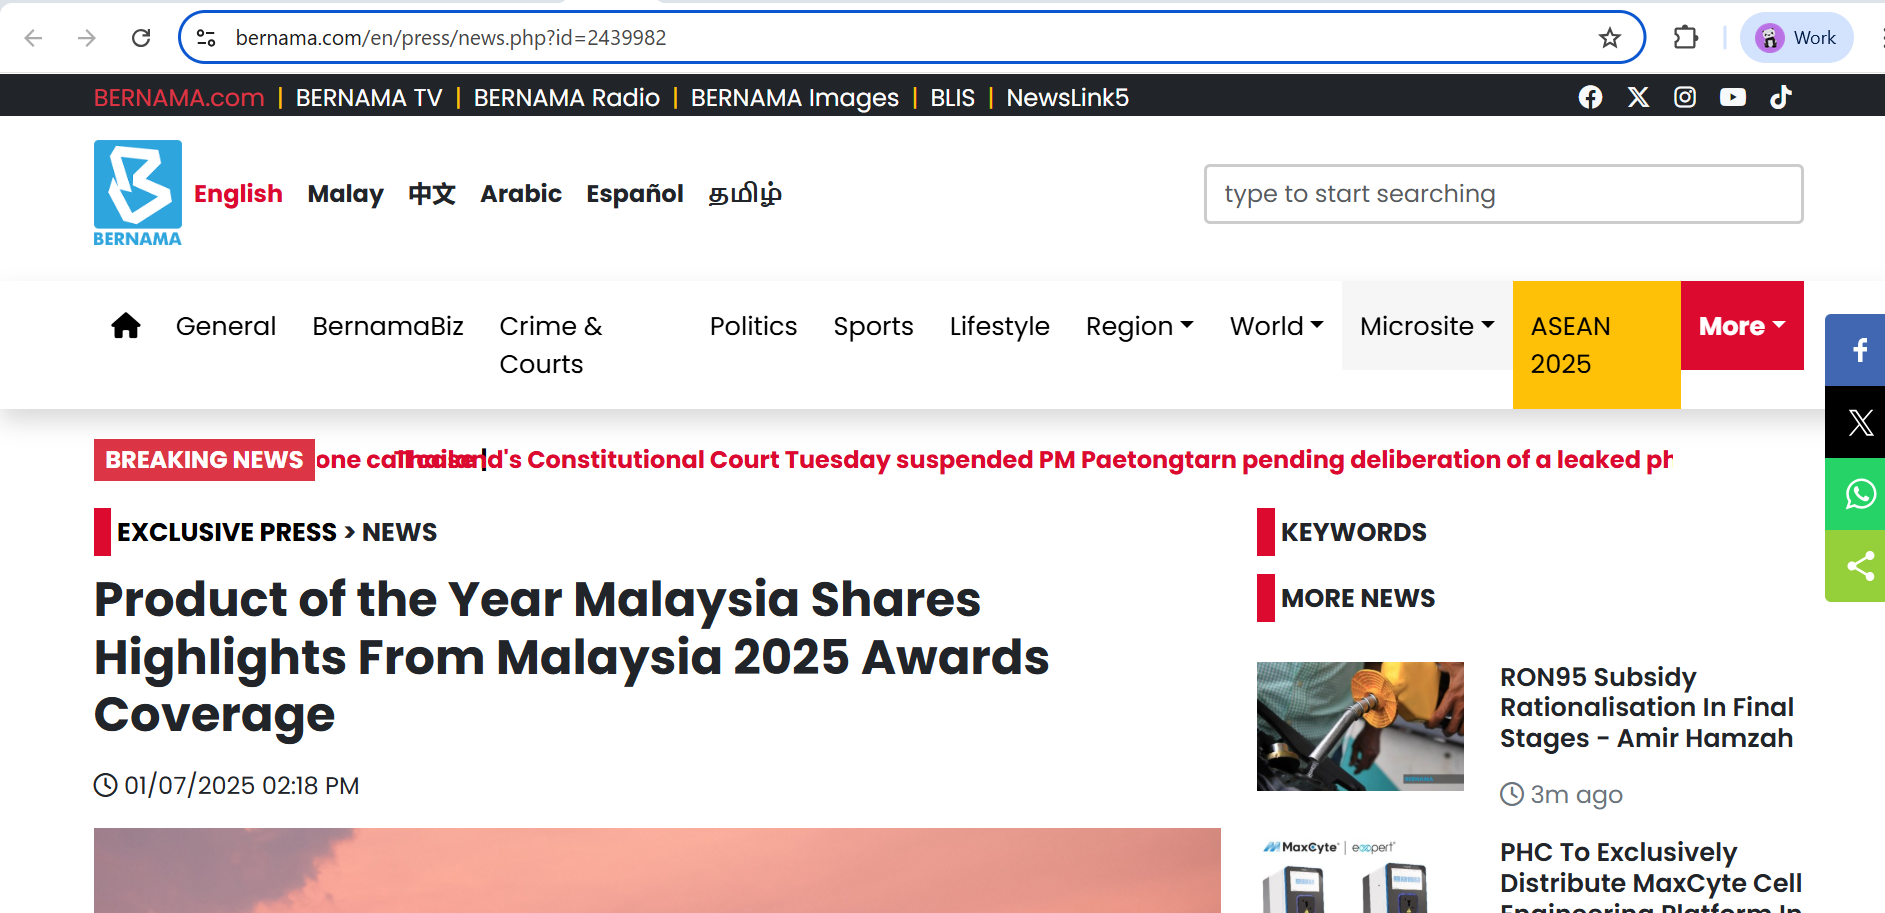Switch to Tamil language
Screen dimensions: 1885x913
pyautogui.click(x=745, y=194)
